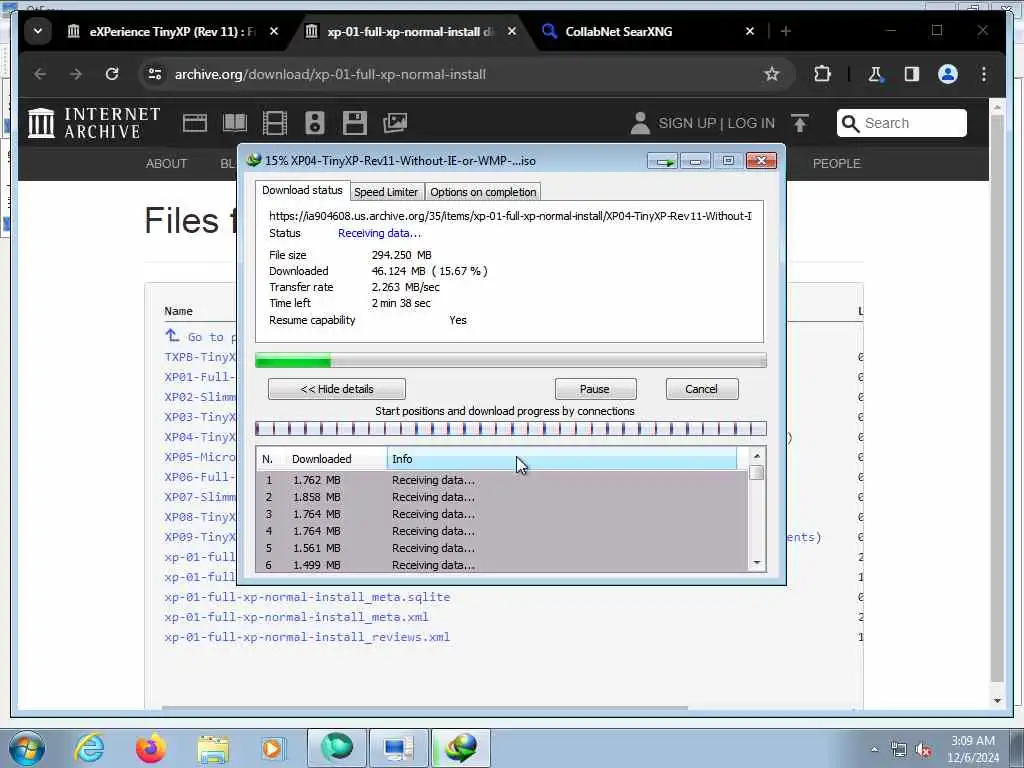Pause the download
Screen dimensions: 1024x768
tap(595, 389)
